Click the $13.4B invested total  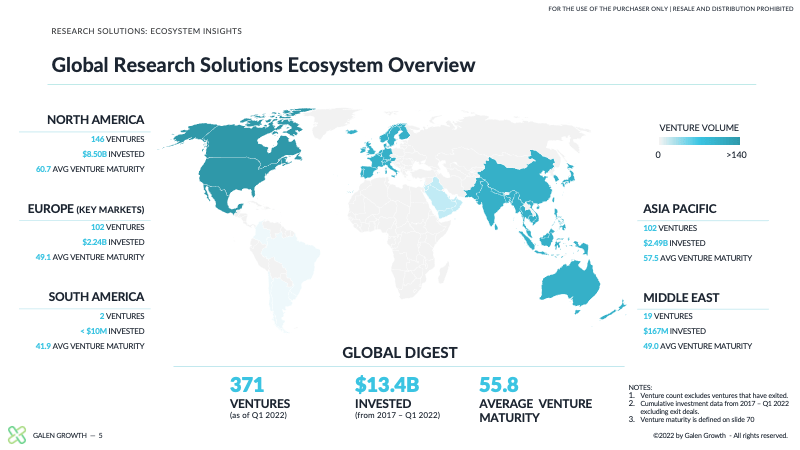click(x=387, y=385)
